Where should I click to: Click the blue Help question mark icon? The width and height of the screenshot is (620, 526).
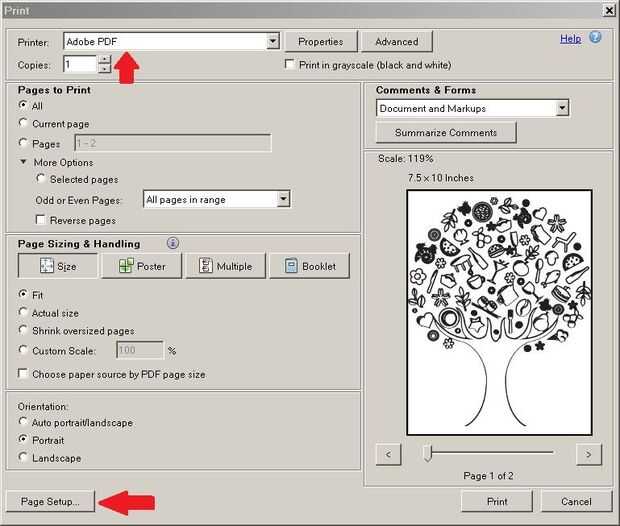click(x=595, y=38)
